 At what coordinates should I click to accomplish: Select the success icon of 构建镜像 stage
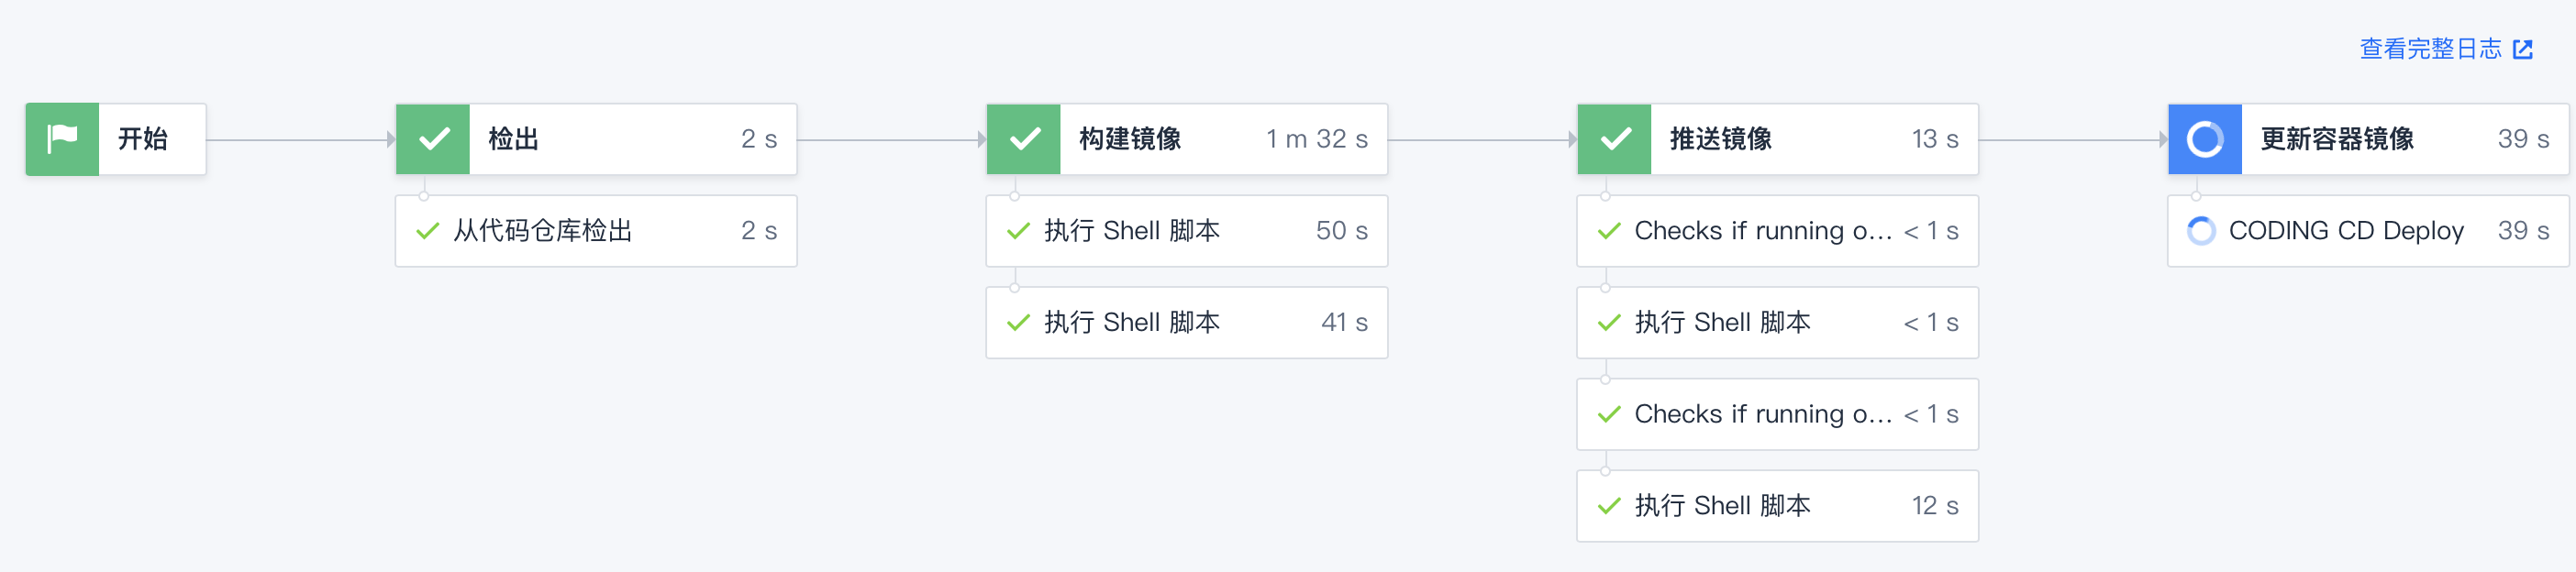[1022, 139]
